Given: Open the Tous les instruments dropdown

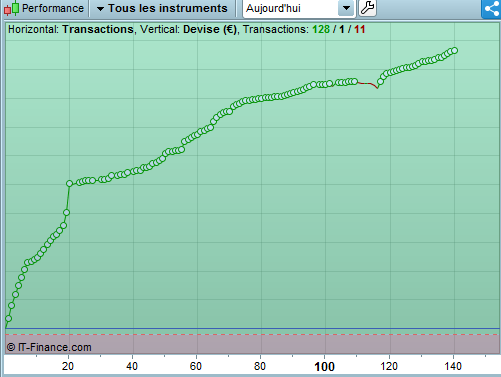Looking at the screenshot, I should [162, 8].
